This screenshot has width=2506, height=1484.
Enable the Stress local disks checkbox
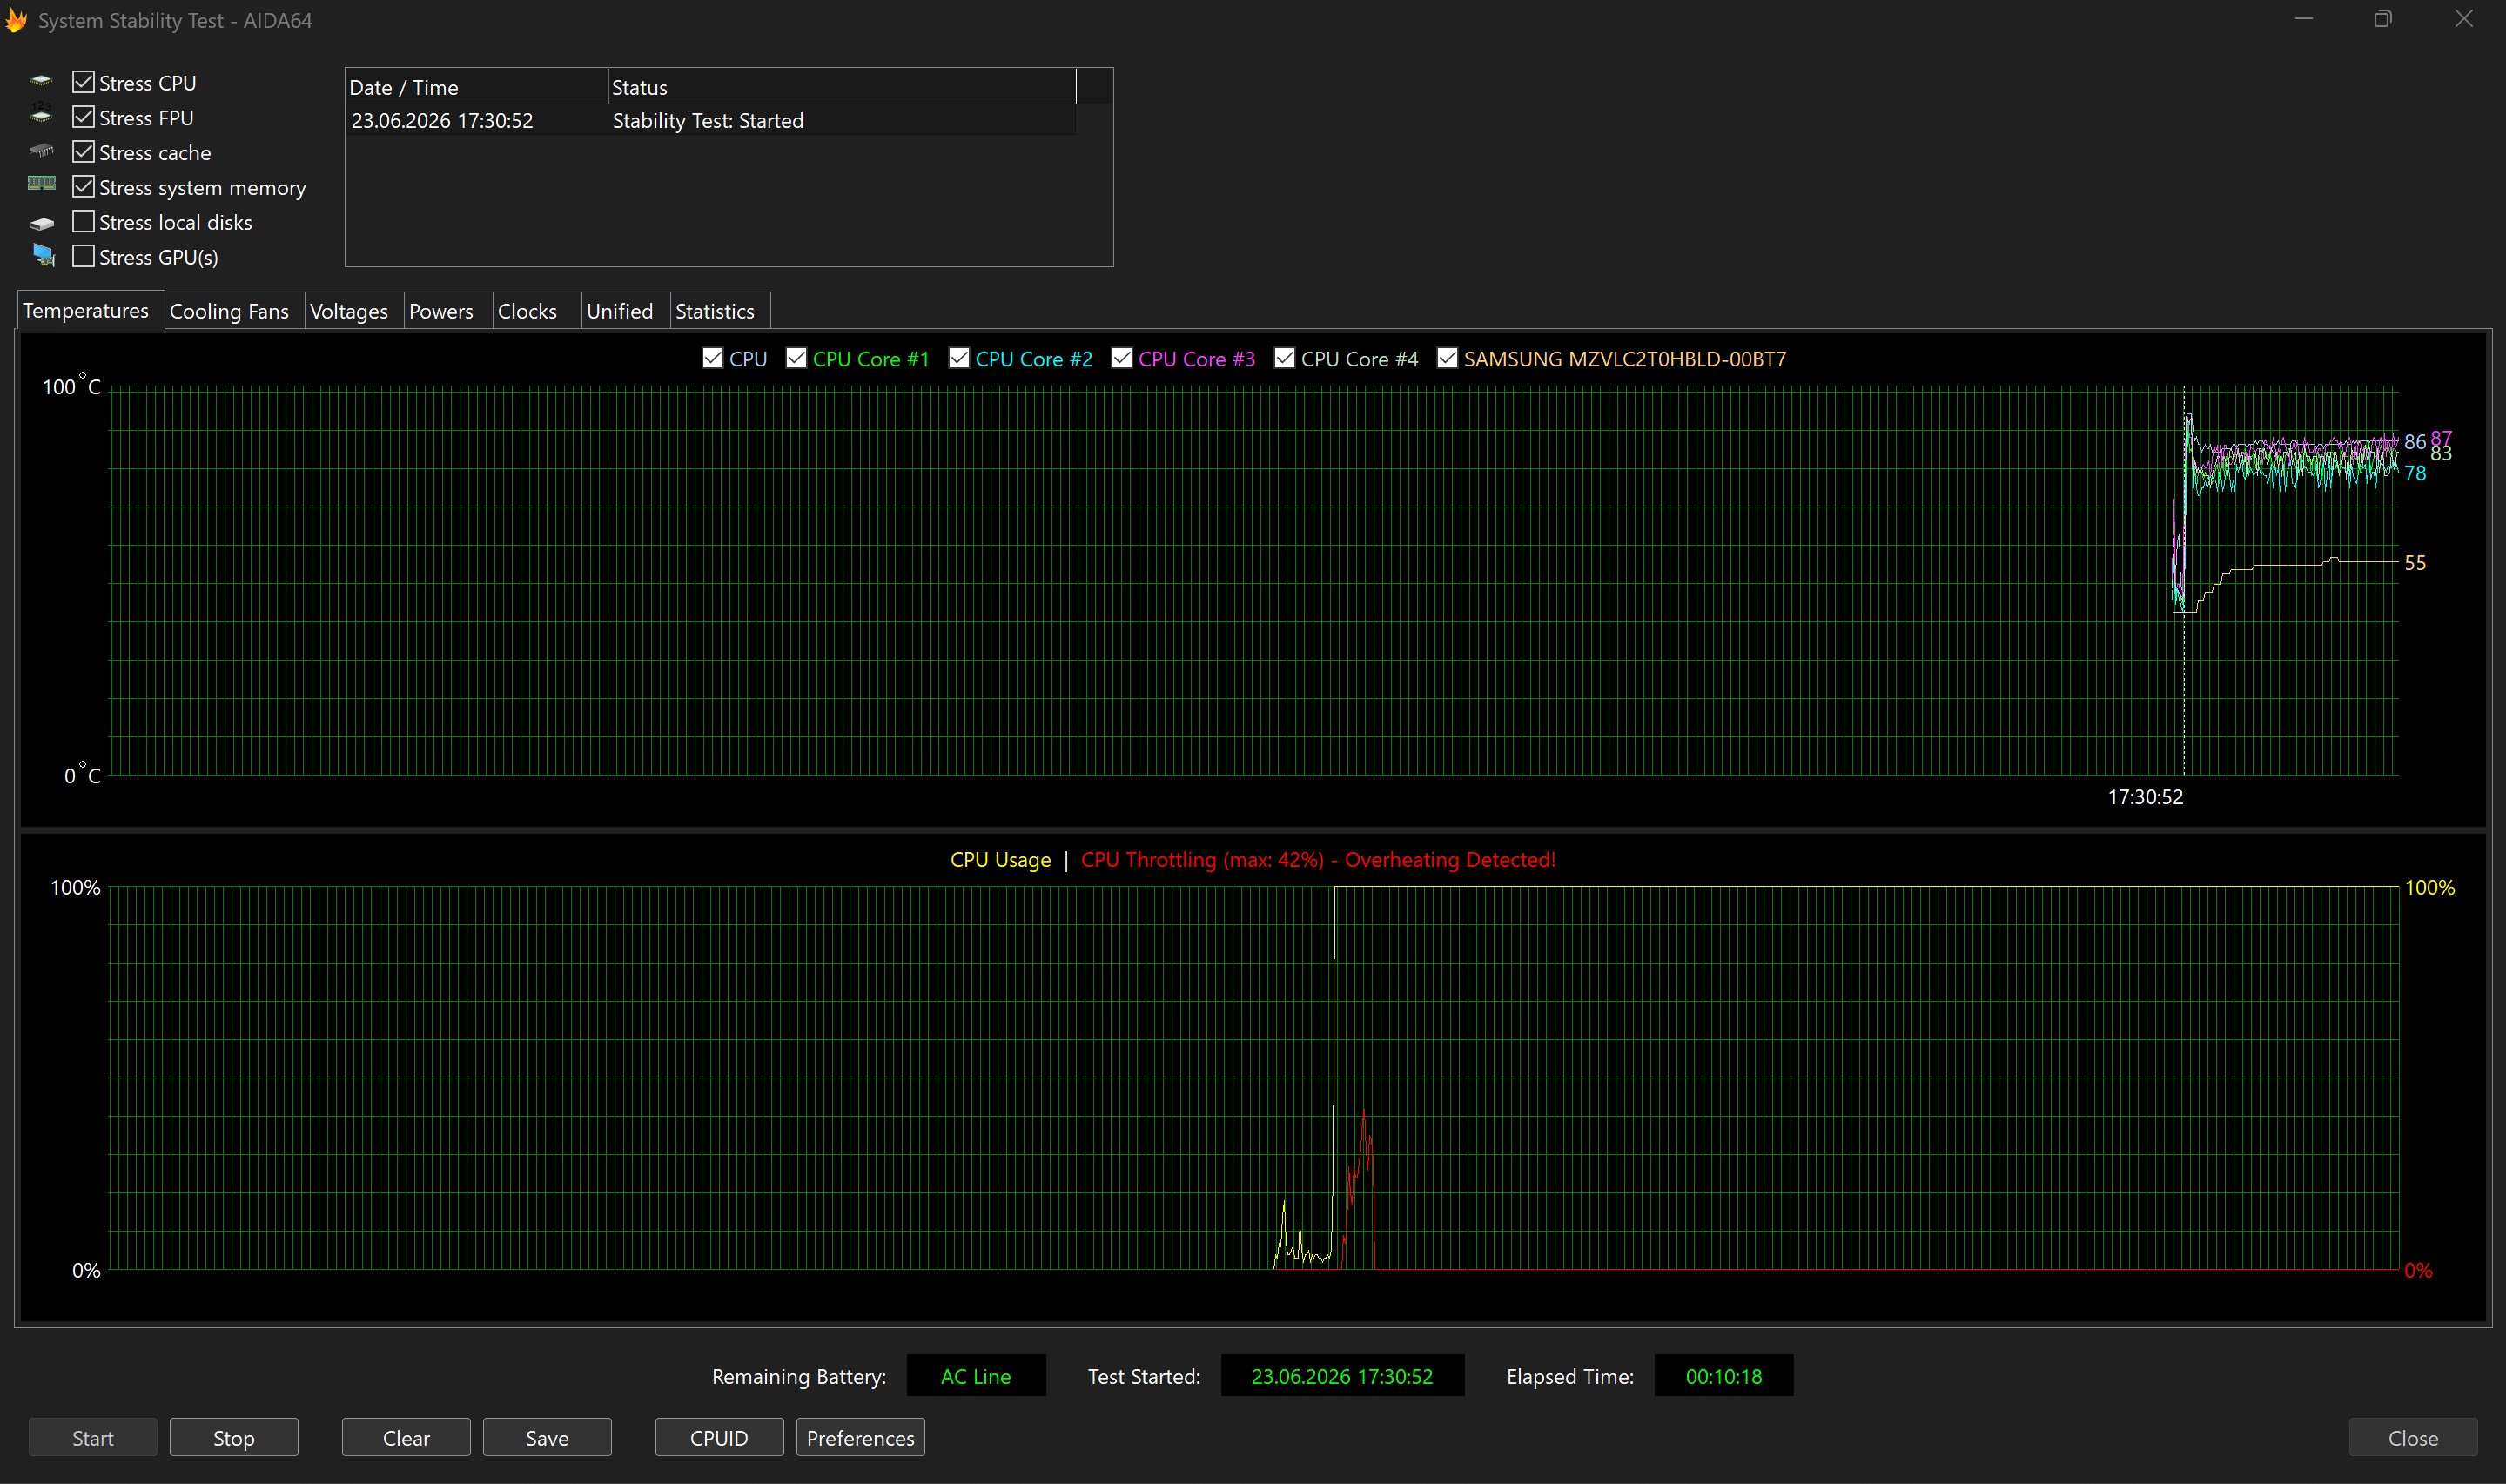84,221
